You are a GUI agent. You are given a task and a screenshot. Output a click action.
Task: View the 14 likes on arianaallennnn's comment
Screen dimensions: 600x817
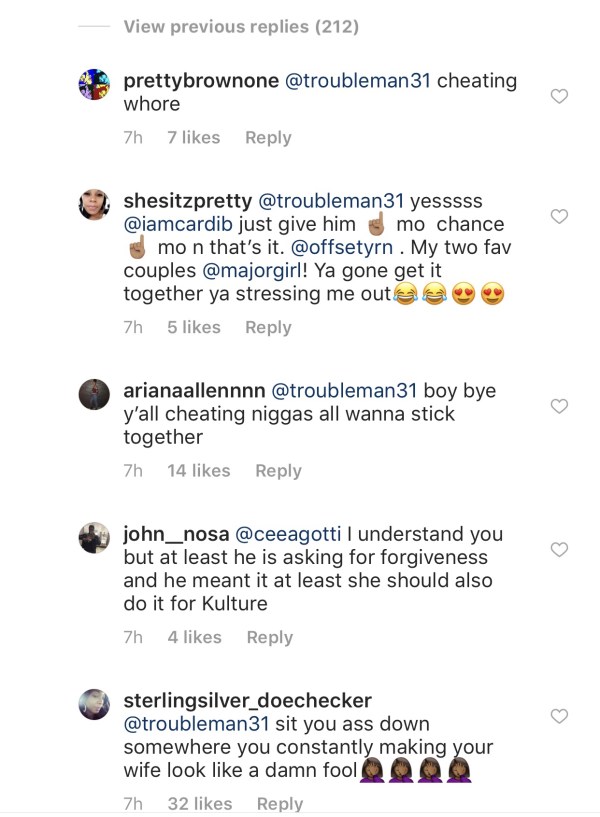click(198, 470)
